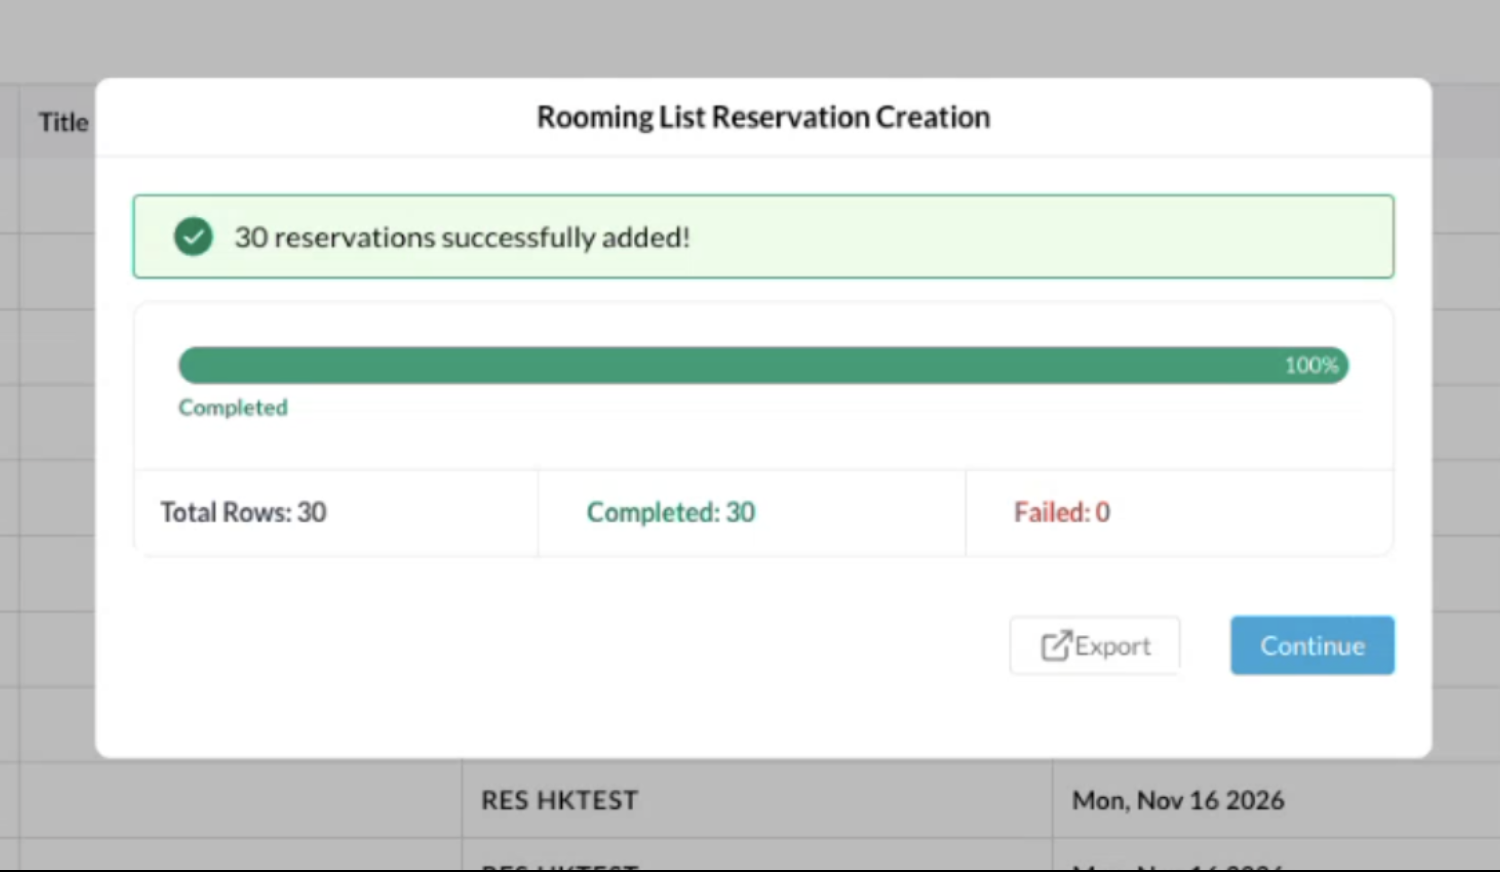Screen dimensions: 1500x872
Task: Click the Export arrow icon
Action: point(1055,646)
